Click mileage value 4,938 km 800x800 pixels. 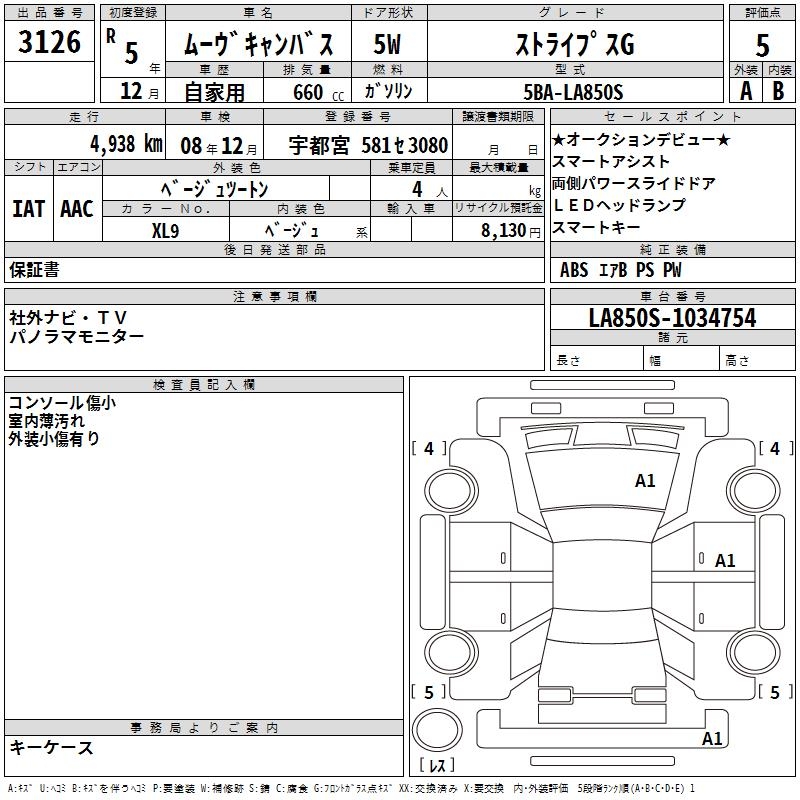click(x=127, y=144)
